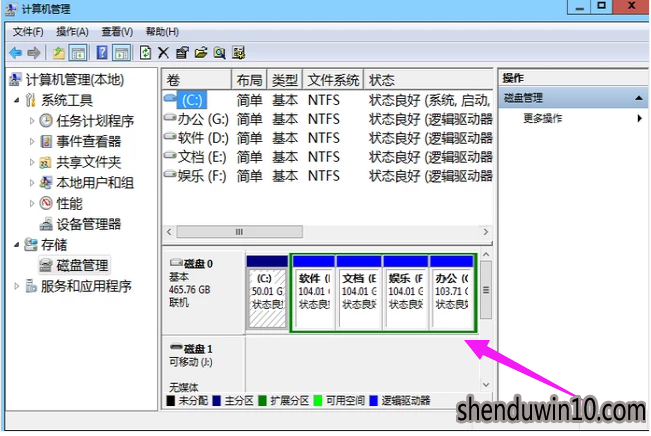The height and width of the screenshot is (436, 651).
Task: Collapse the 磁盘管理 actions section arrow
Action: pos(639,98)
